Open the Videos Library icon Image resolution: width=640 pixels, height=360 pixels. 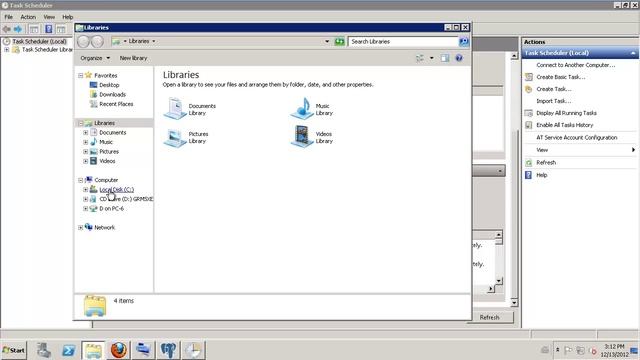point(302,136)
